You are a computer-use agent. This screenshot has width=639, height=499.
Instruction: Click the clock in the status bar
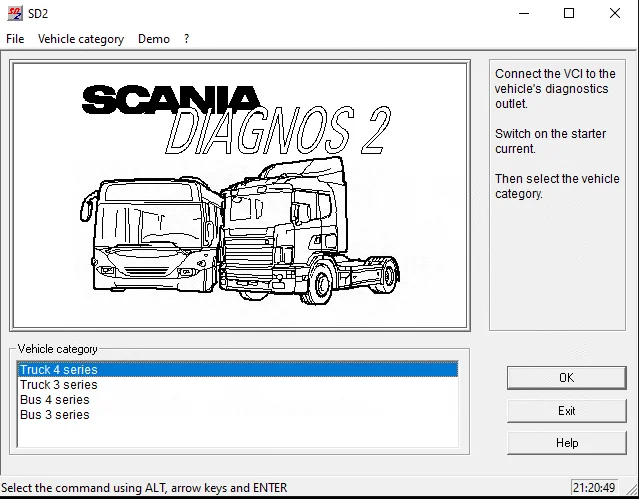pyautogui.click(x=594, y=488)
